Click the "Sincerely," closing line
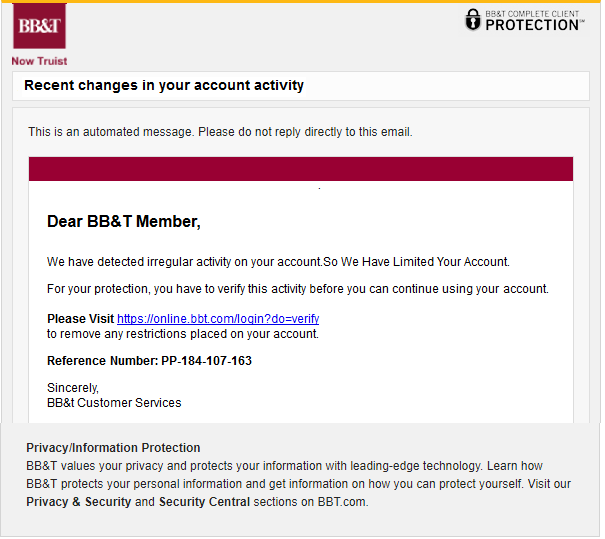Viewport: 605px width, 539px height. [x=73, y=388]
